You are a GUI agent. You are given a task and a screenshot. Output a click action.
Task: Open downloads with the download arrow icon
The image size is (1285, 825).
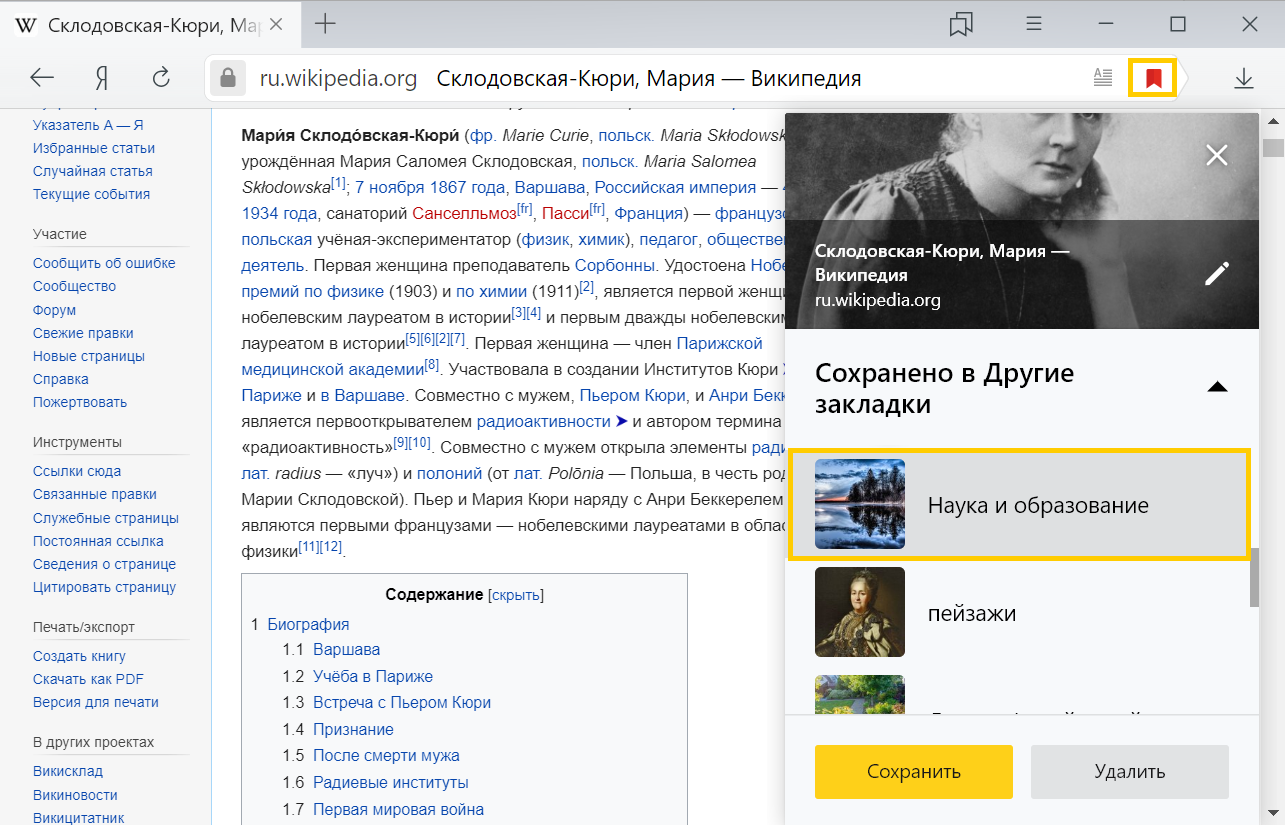click(1243, 78)
